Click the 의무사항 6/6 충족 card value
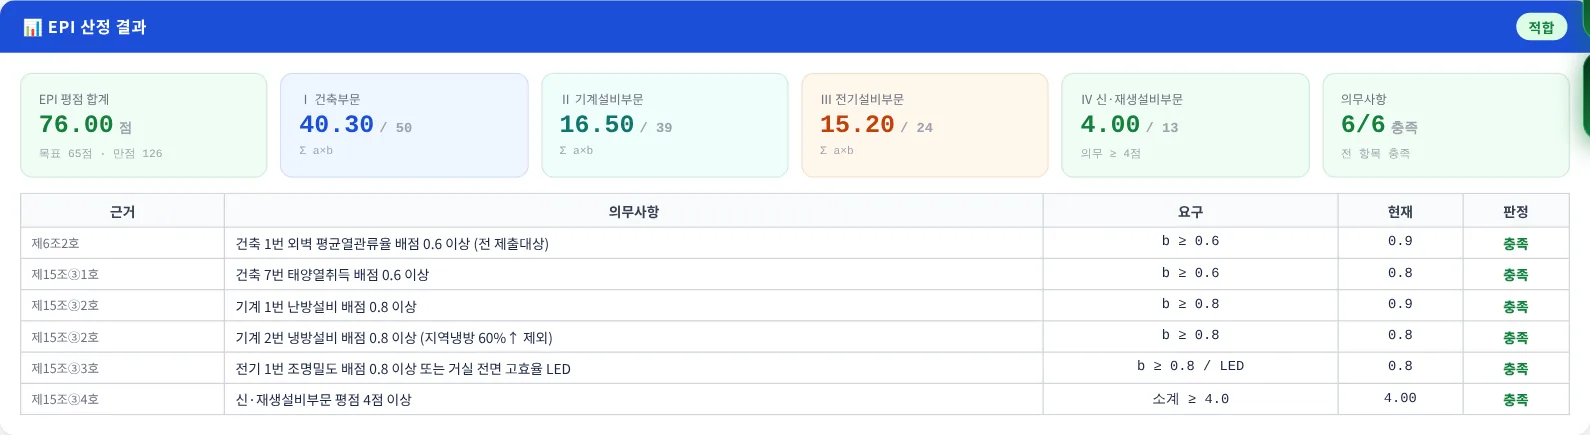 pyautogui.click(x=1379, y=125)
